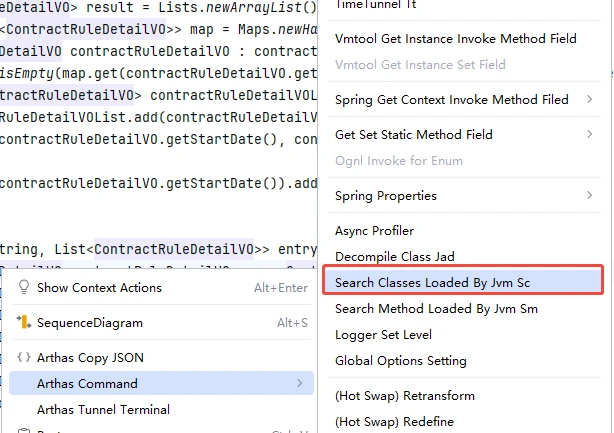Expand the Spring Properties submenu arrow
This screenshot has width=614, height=433.
pyautogui.click(x=589, y=196)
